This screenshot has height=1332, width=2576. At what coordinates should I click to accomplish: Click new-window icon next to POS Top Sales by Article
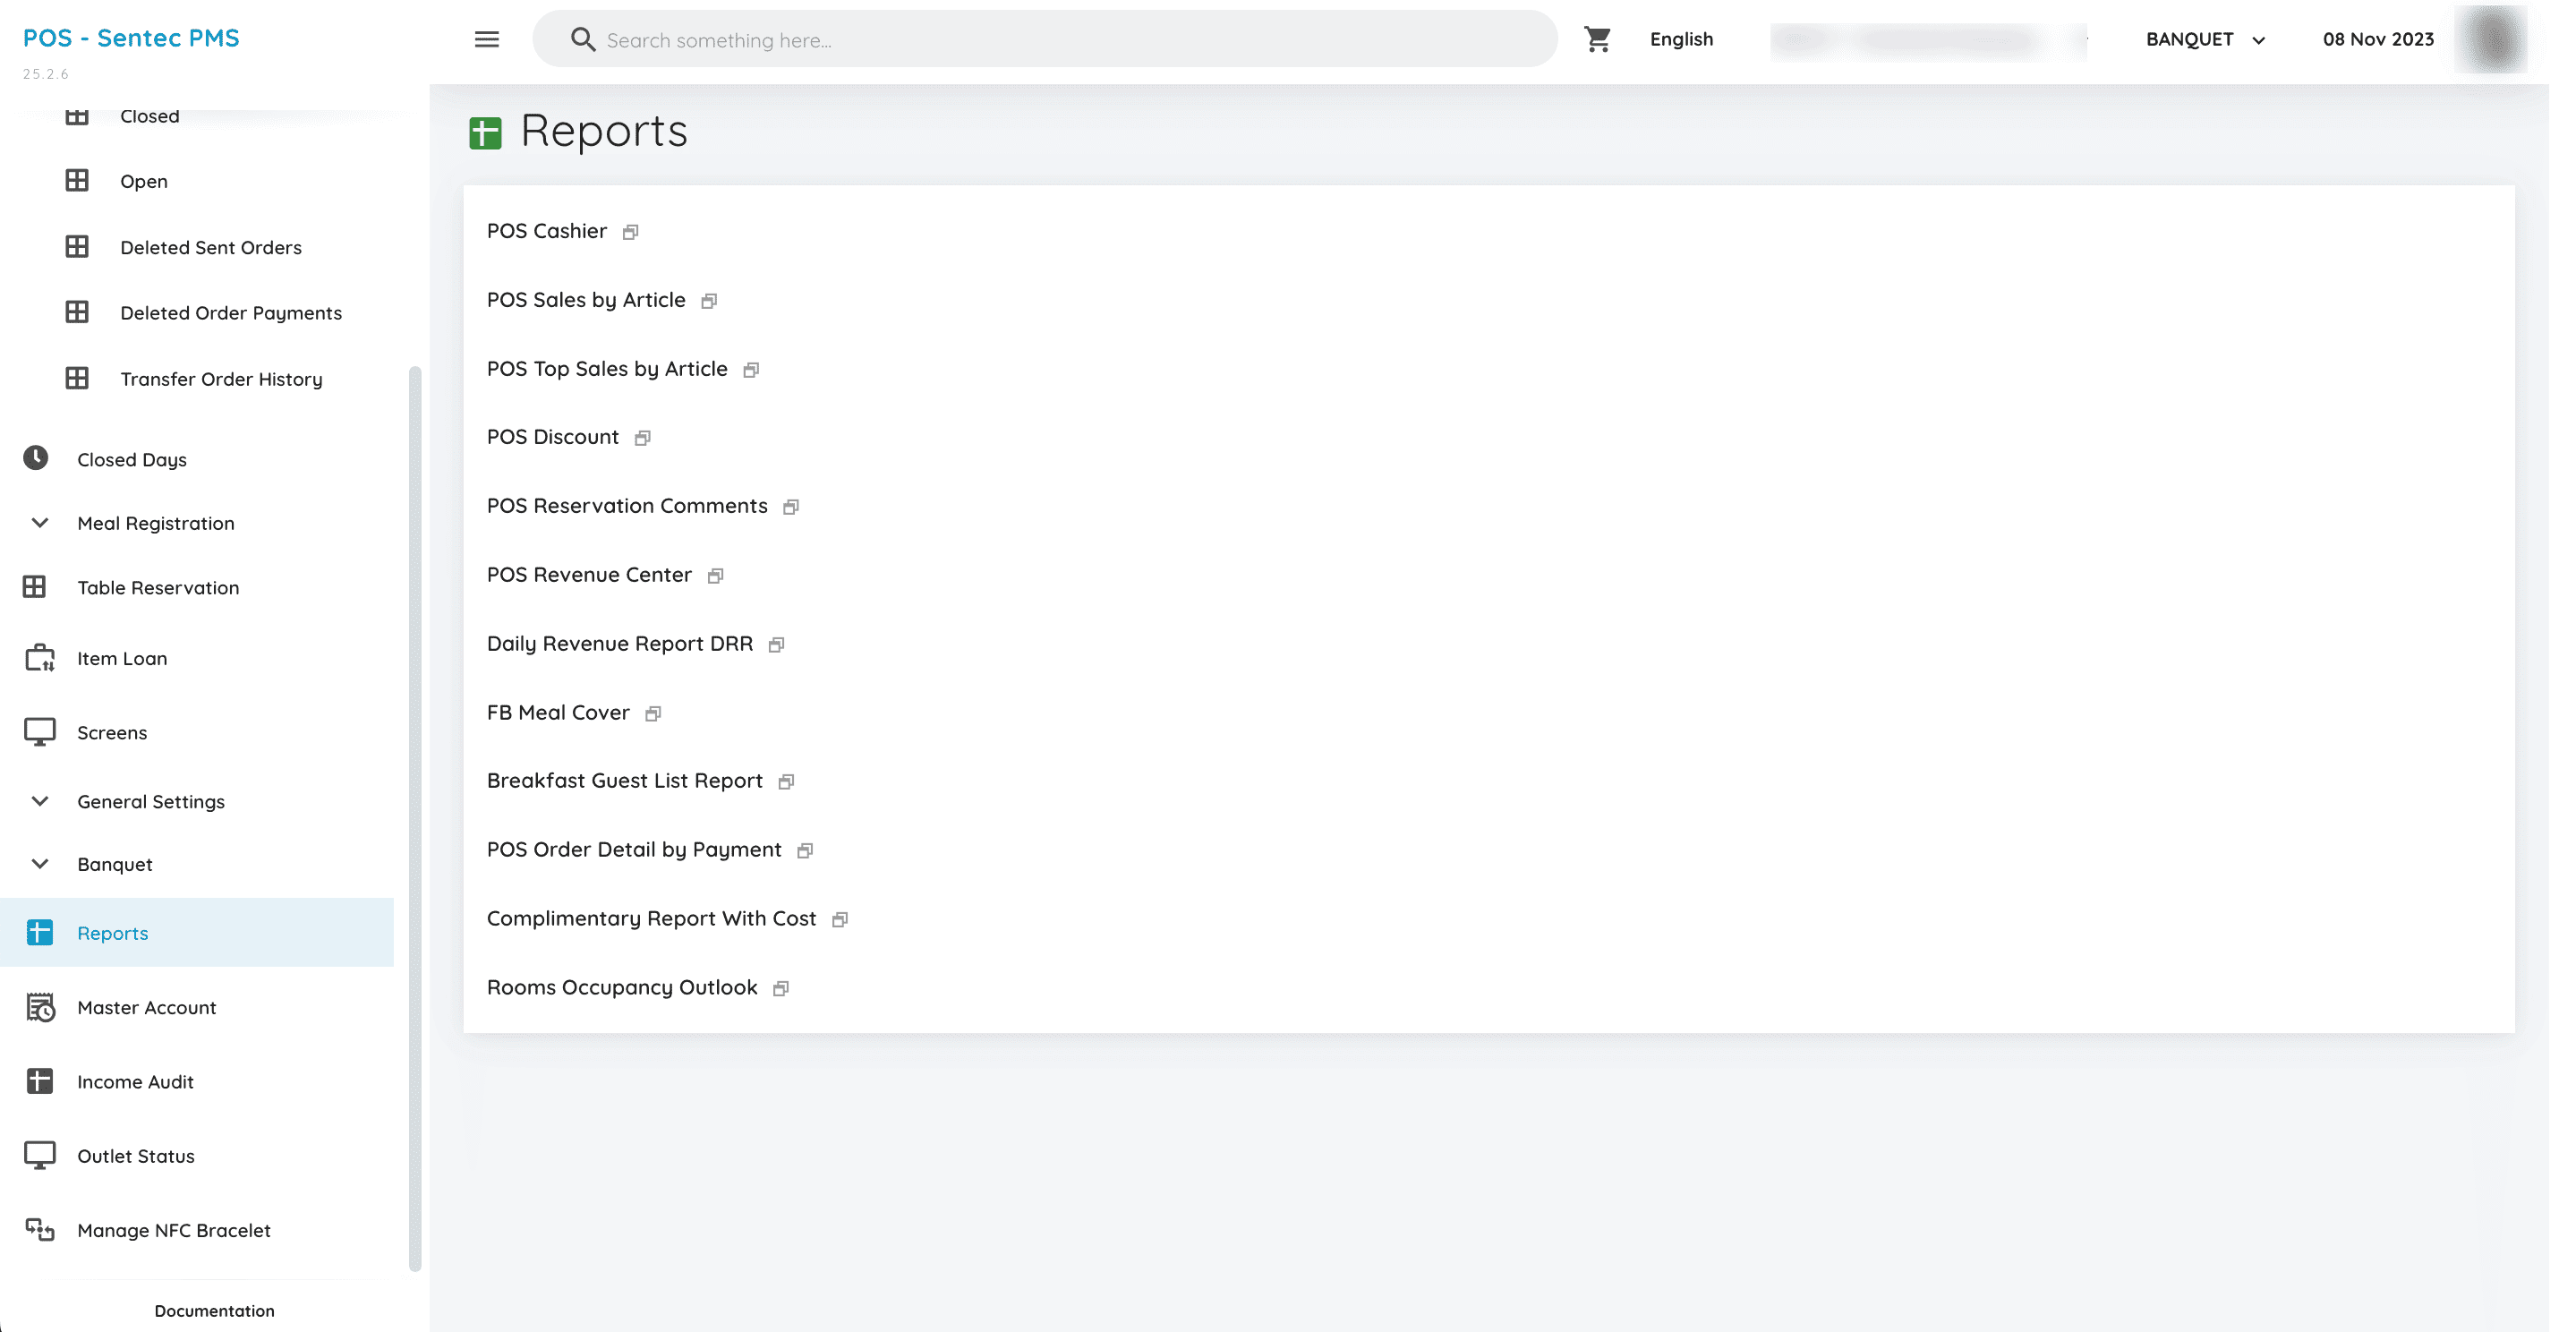click(x=751, y=370)
